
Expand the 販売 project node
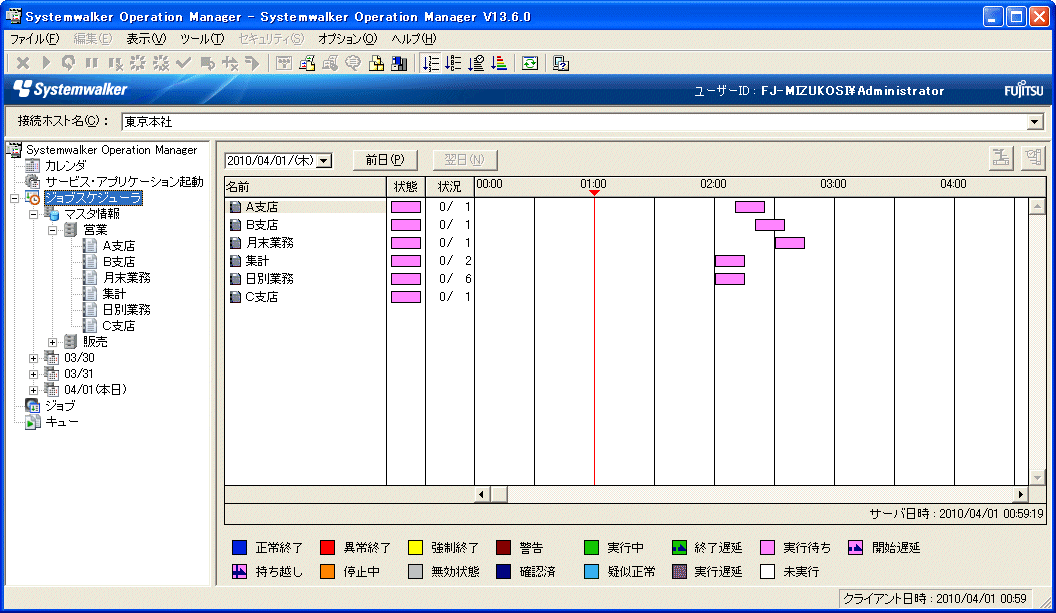(x=52, y=342)
